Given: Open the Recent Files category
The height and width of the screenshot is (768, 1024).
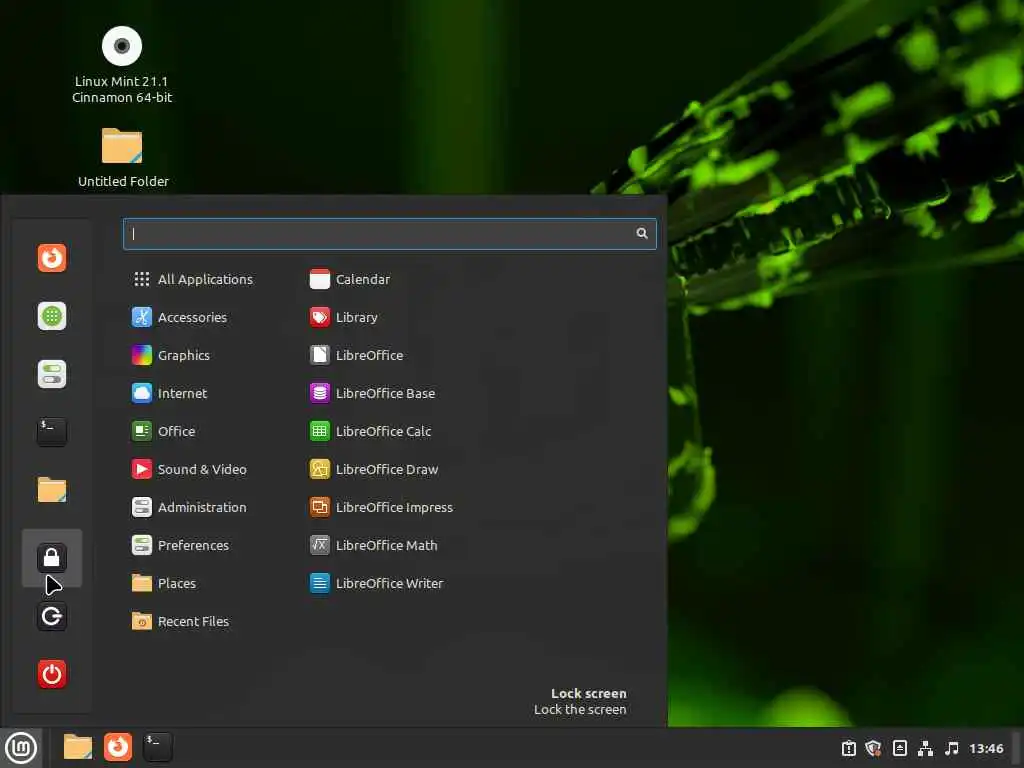Looking at the screenshot, I should [181, 621].
